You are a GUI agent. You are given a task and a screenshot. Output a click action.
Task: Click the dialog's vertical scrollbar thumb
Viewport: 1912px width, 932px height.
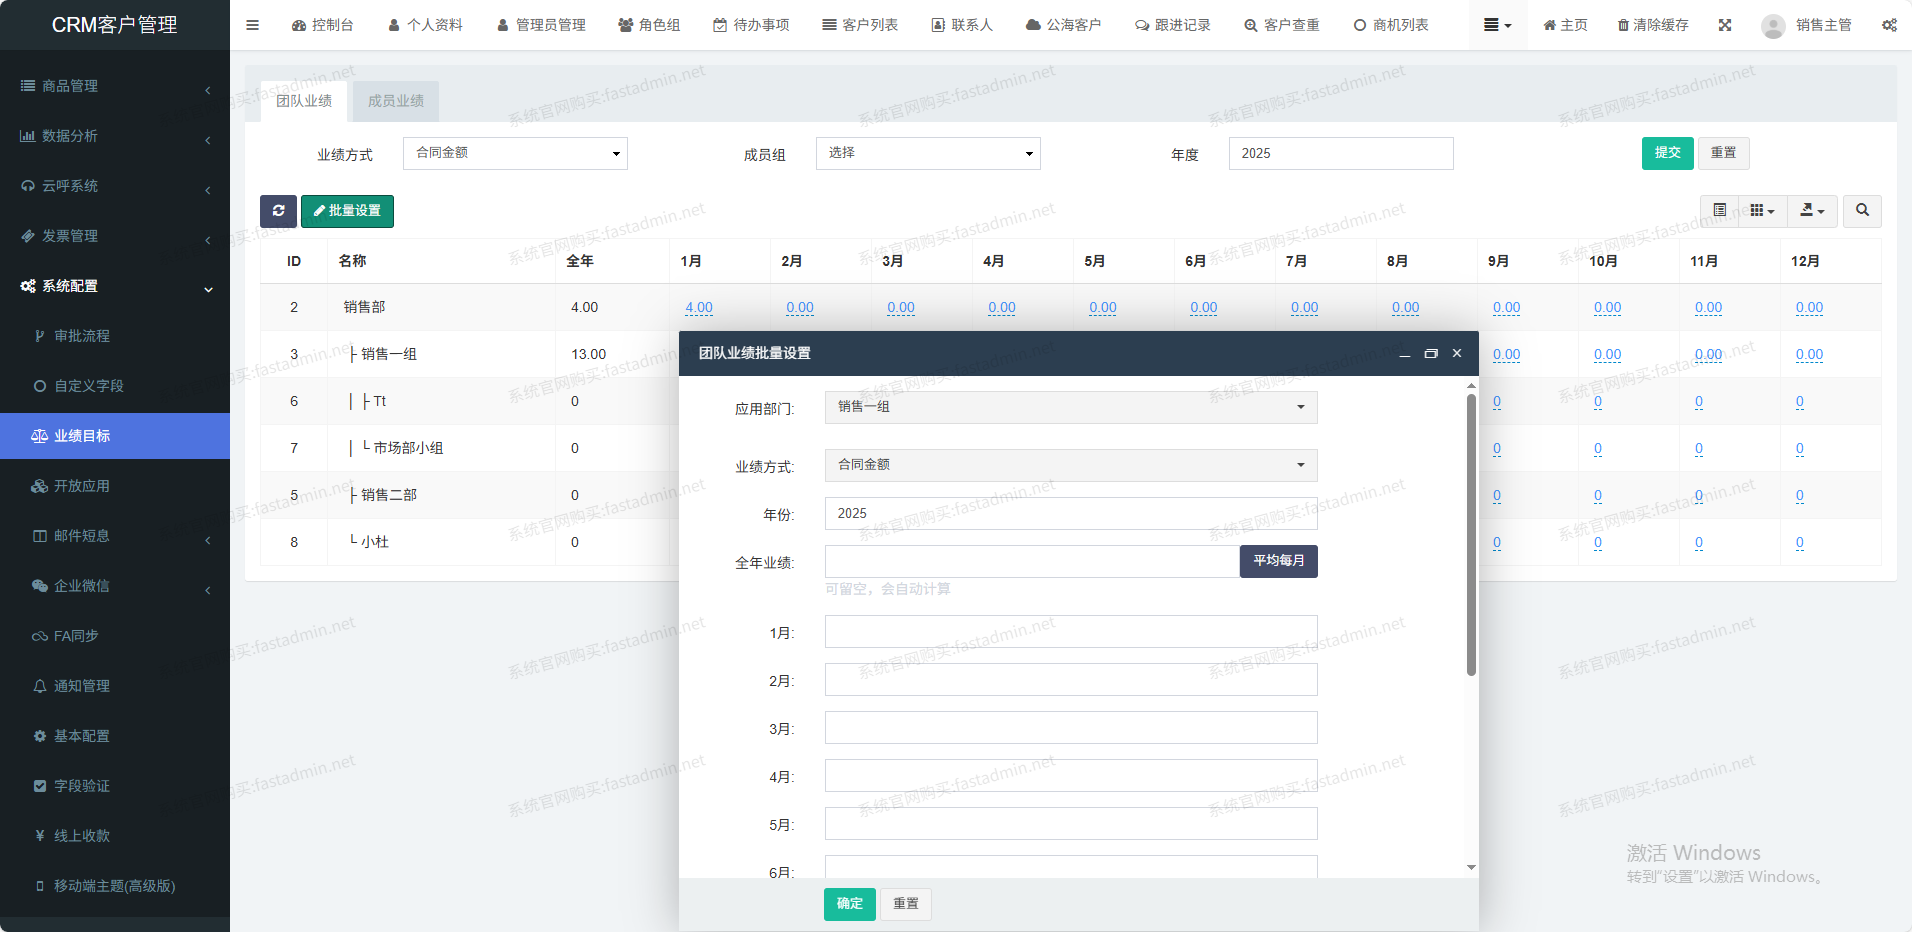click(1471, 535)
